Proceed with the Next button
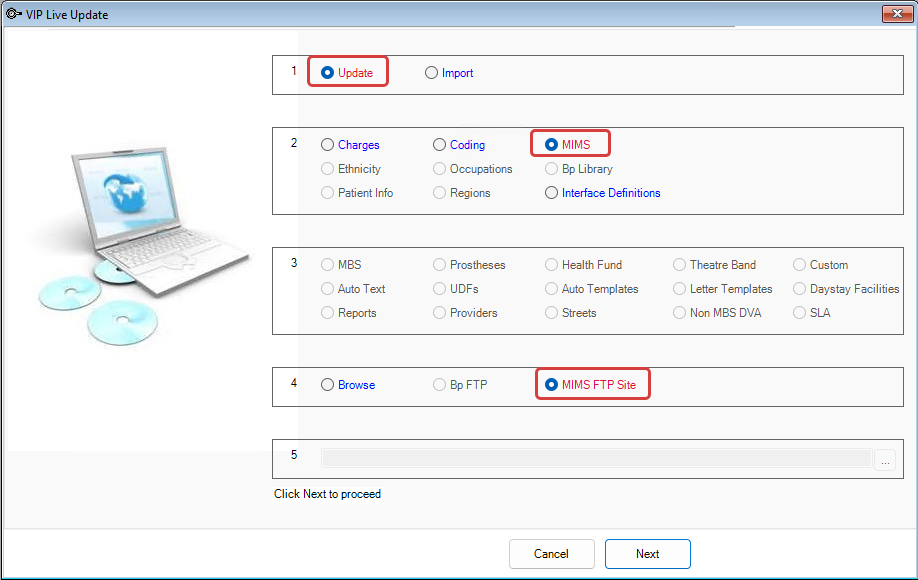 (x=648, y=554)
